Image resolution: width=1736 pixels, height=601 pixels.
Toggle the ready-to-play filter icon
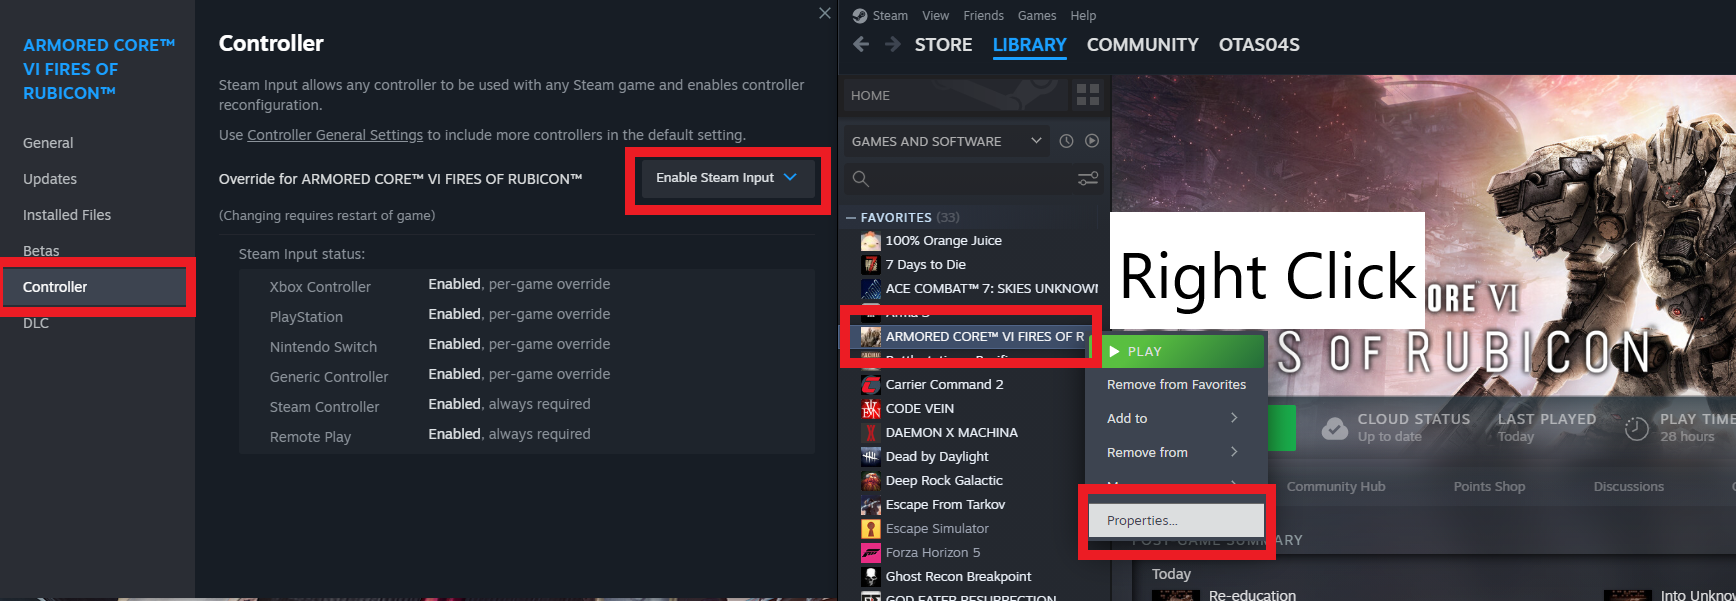[x=1092, y=141]
